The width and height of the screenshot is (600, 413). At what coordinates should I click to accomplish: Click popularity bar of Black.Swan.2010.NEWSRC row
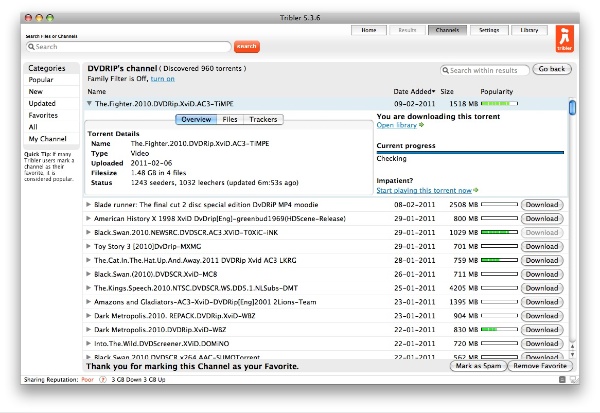click(499, 232)
